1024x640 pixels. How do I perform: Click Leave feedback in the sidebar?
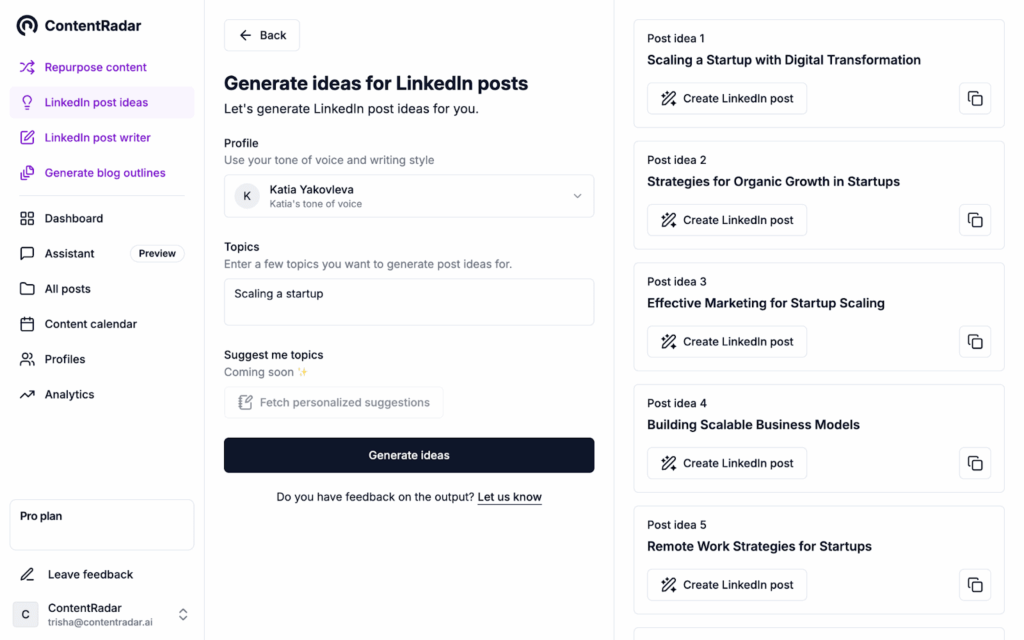pos(90,574)
